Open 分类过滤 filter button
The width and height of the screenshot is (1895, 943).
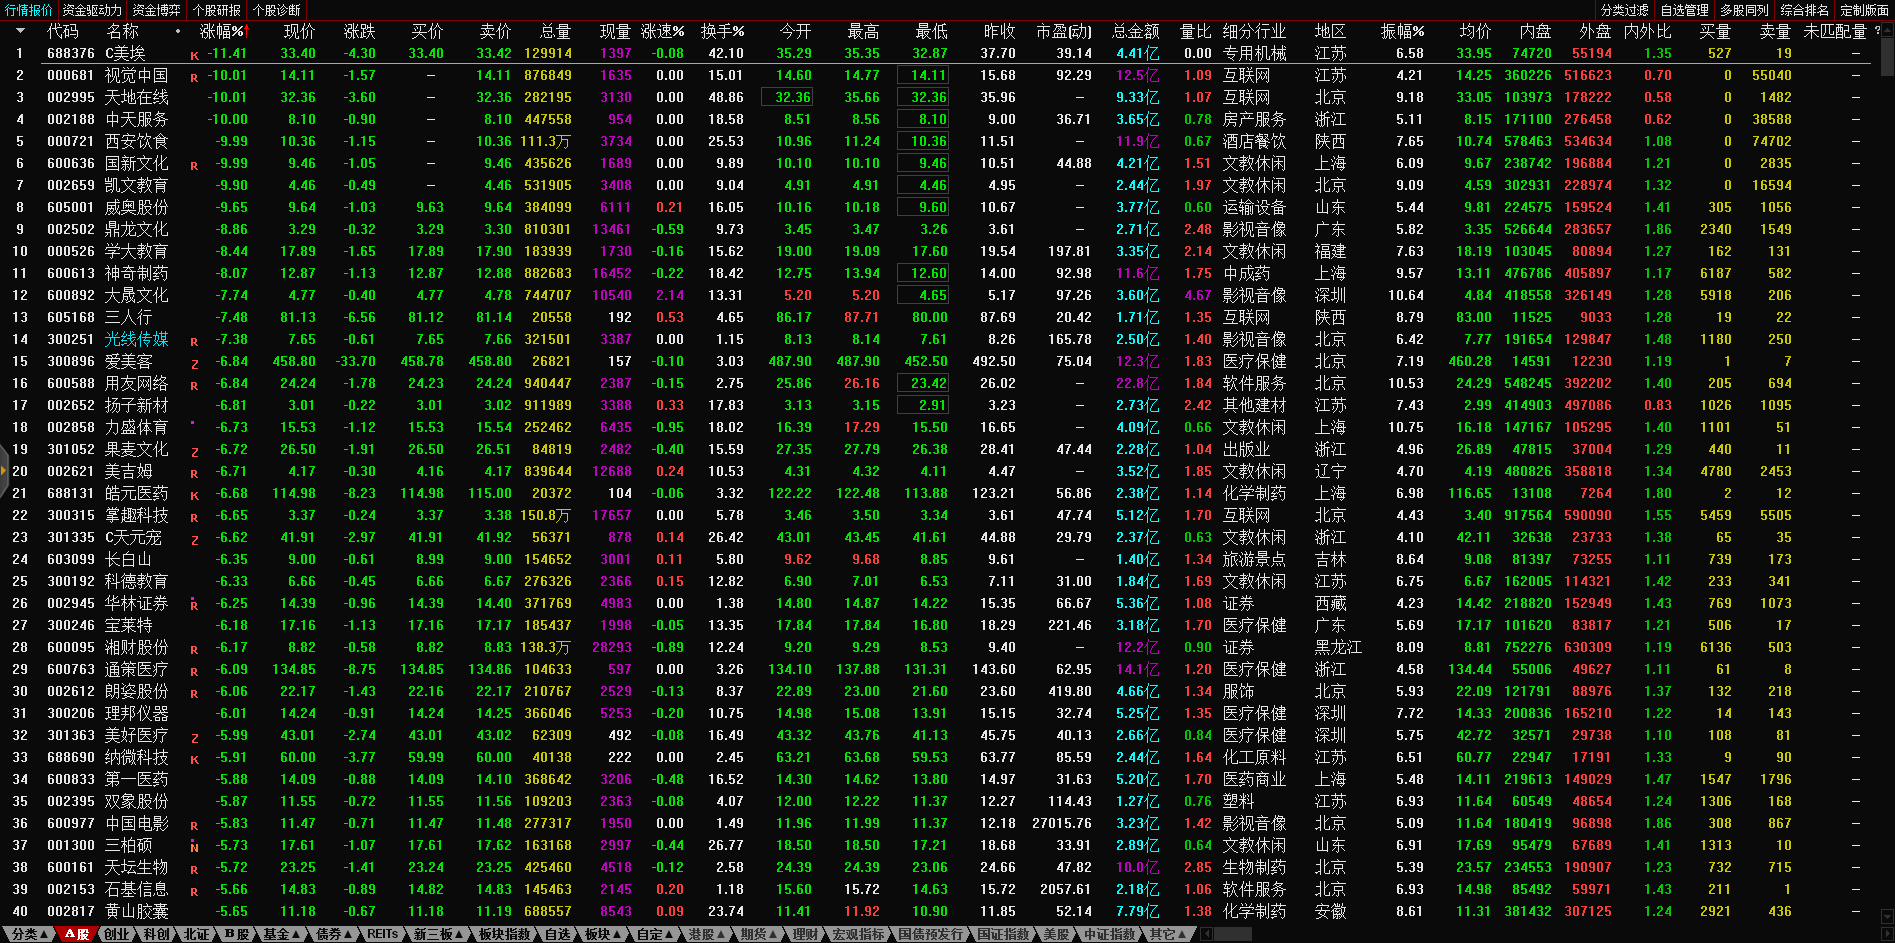tap(1624, 10)
